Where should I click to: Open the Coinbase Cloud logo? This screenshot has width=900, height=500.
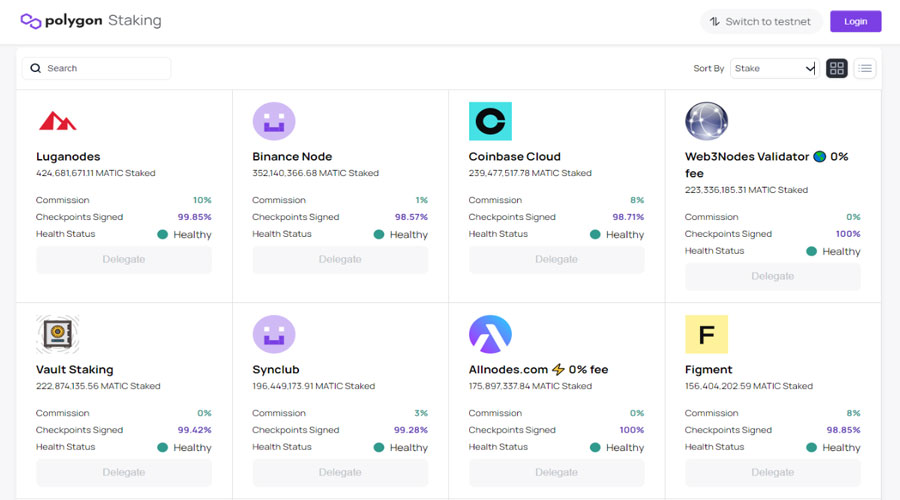(490, 121)
